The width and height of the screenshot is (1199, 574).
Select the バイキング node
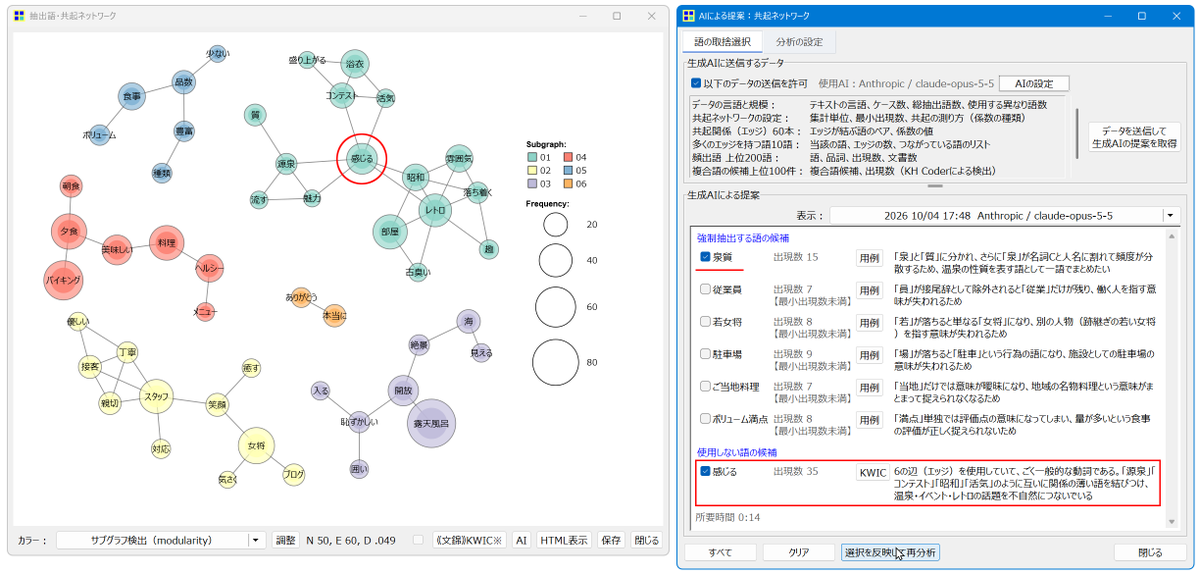[x=63, y=281]
